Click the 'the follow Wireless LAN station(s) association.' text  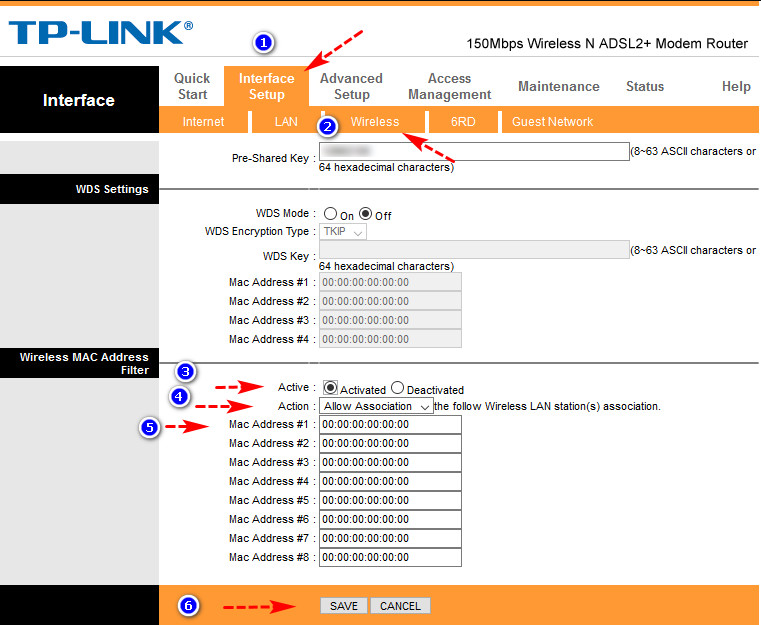click(x=547, y=406)
